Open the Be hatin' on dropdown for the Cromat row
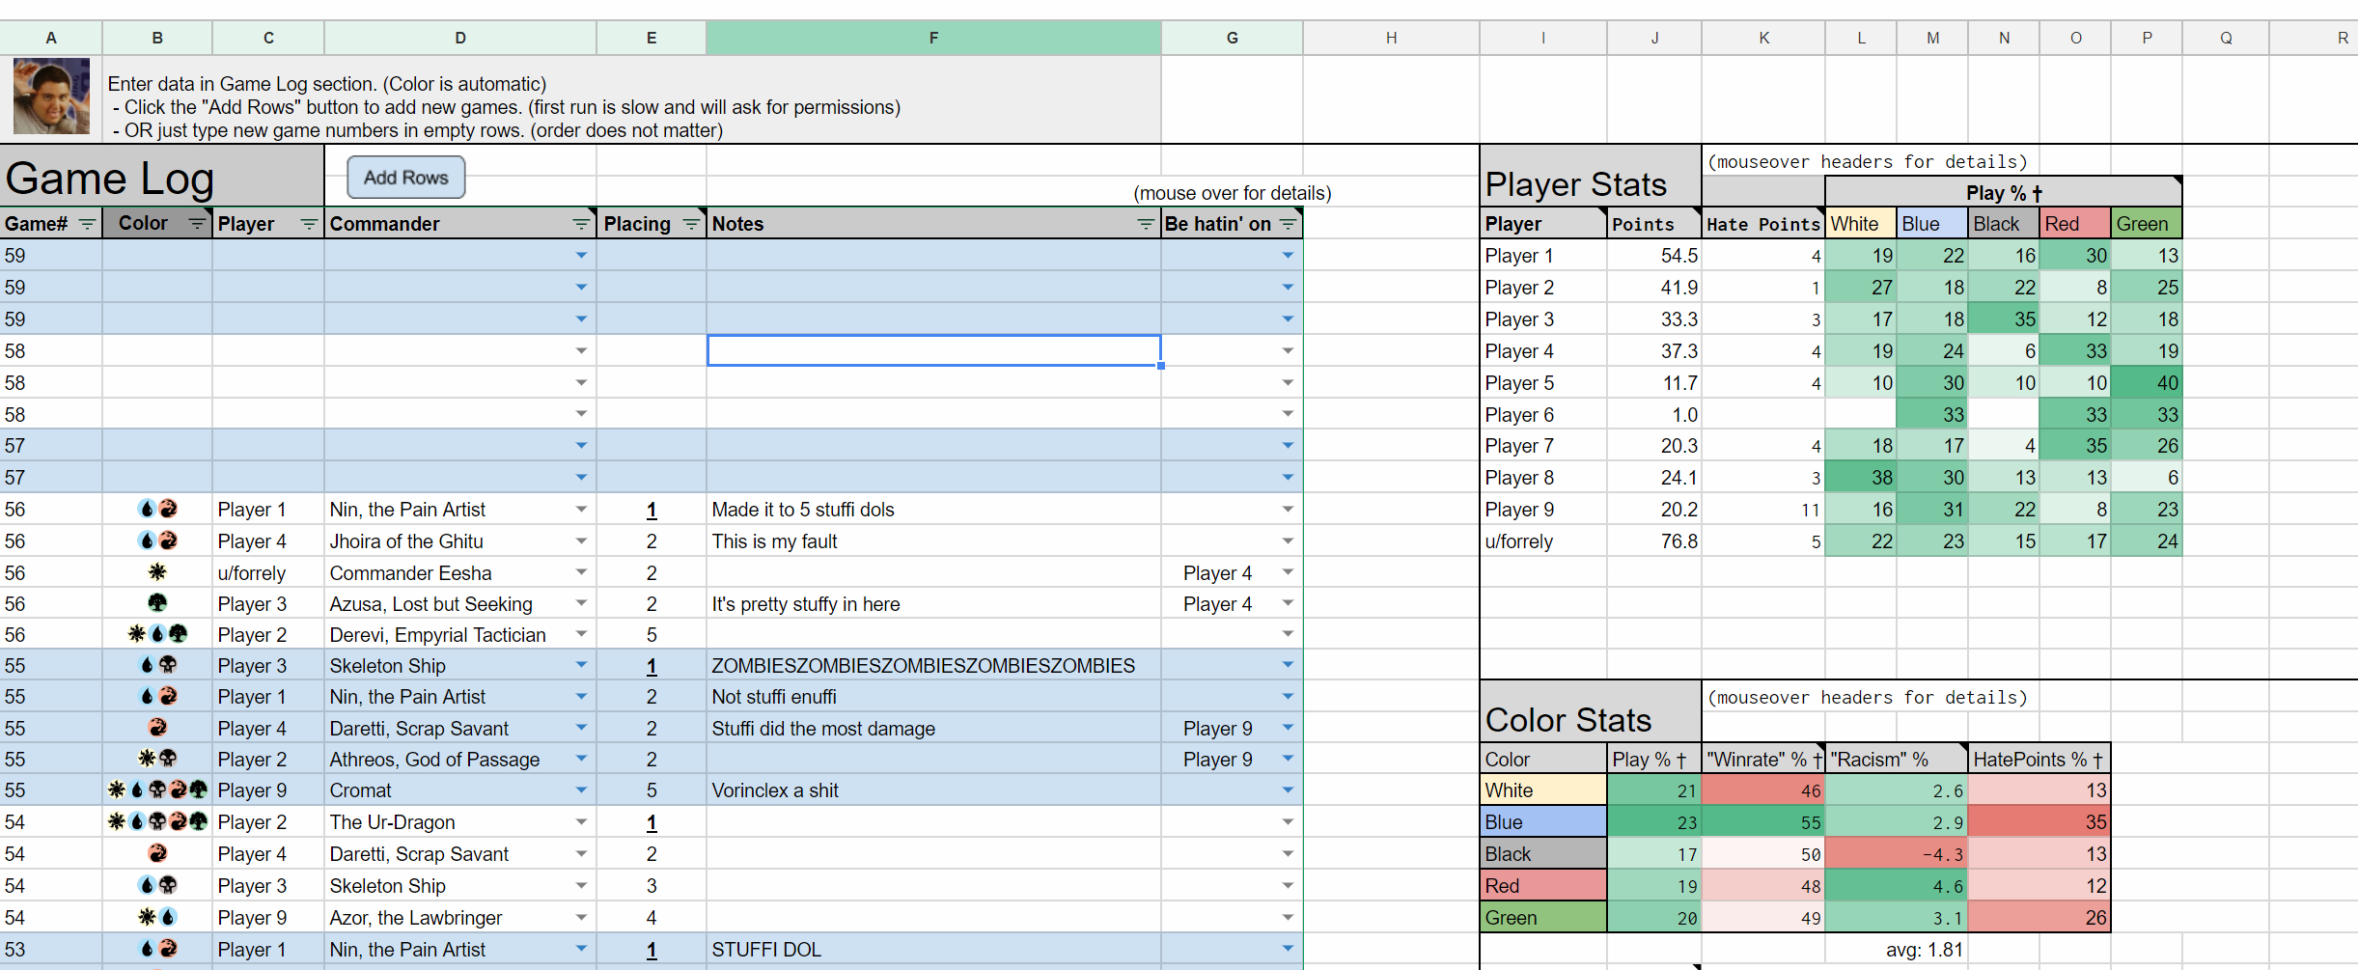Screen dimensions: 2358x970 tap(1288, 790)
